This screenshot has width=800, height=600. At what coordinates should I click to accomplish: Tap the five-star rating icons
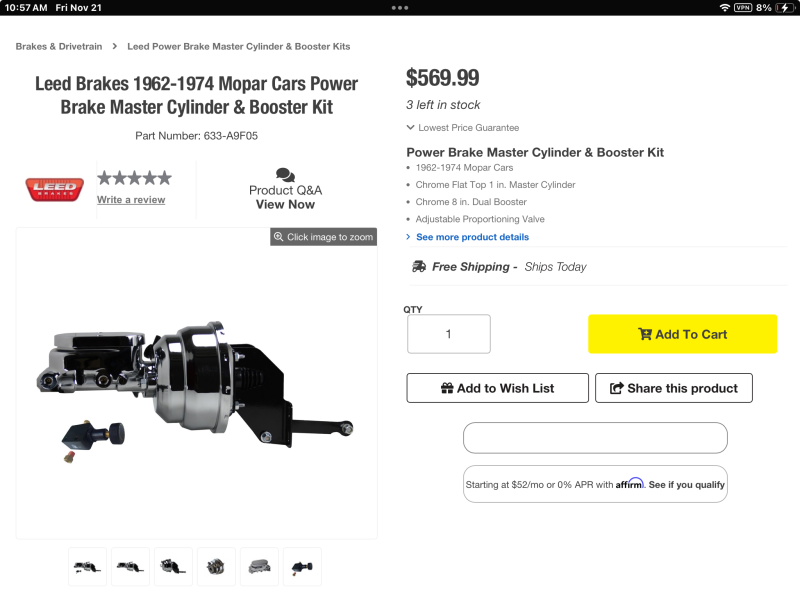[134, 178]
